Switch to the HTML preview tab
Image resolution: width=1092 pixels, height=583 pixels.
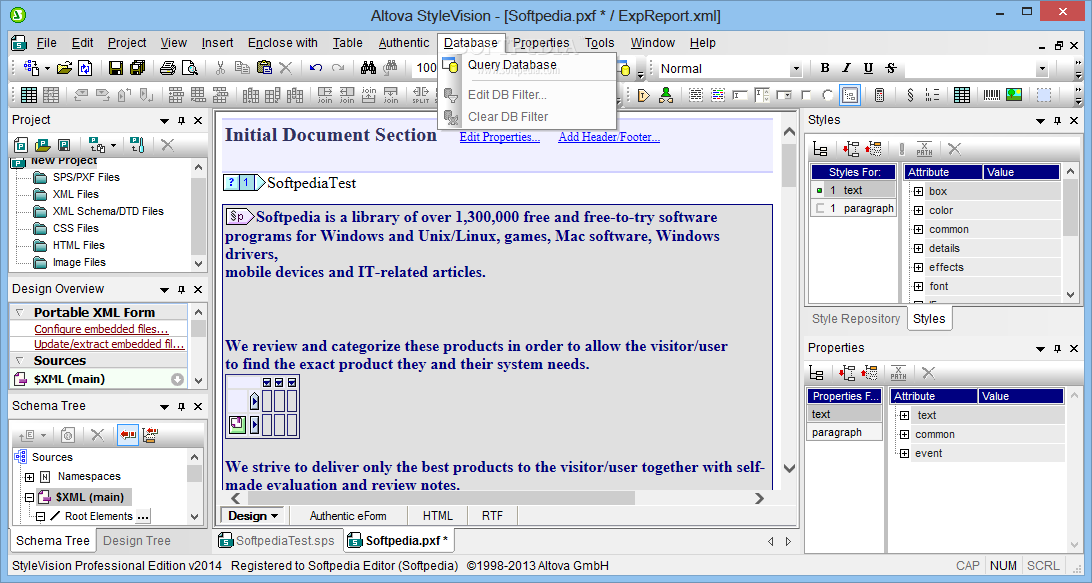(x=437, y=516)
